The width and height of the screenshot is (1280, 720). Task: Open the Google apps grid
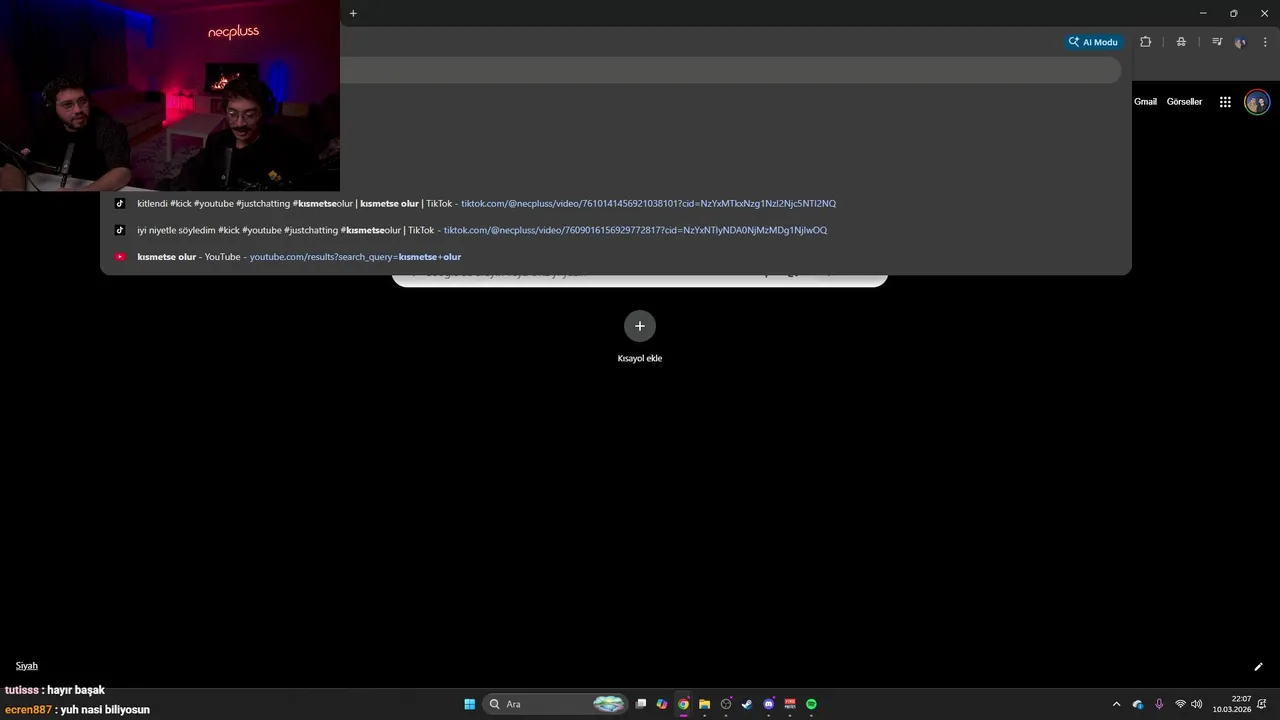[1225, 102]
